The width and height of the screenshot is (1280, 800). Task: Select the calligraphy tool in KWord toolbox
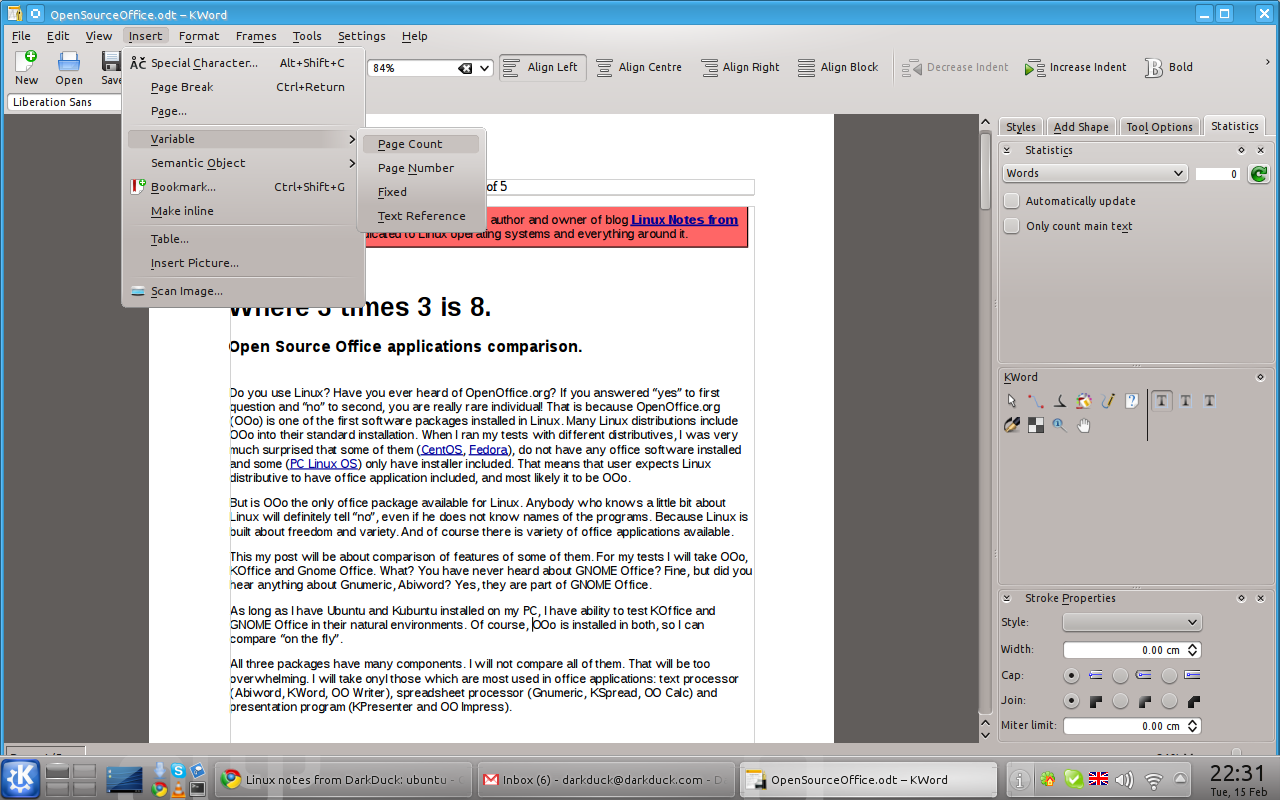(x=1059, y=400)
